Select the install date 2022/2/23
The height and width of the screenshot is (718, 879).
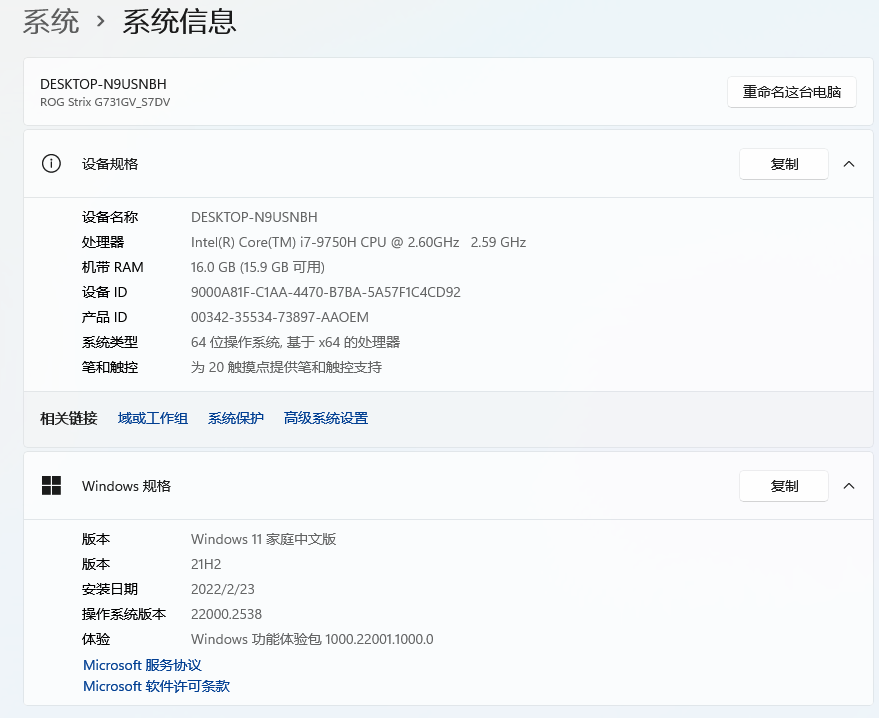tap(223, 589)
